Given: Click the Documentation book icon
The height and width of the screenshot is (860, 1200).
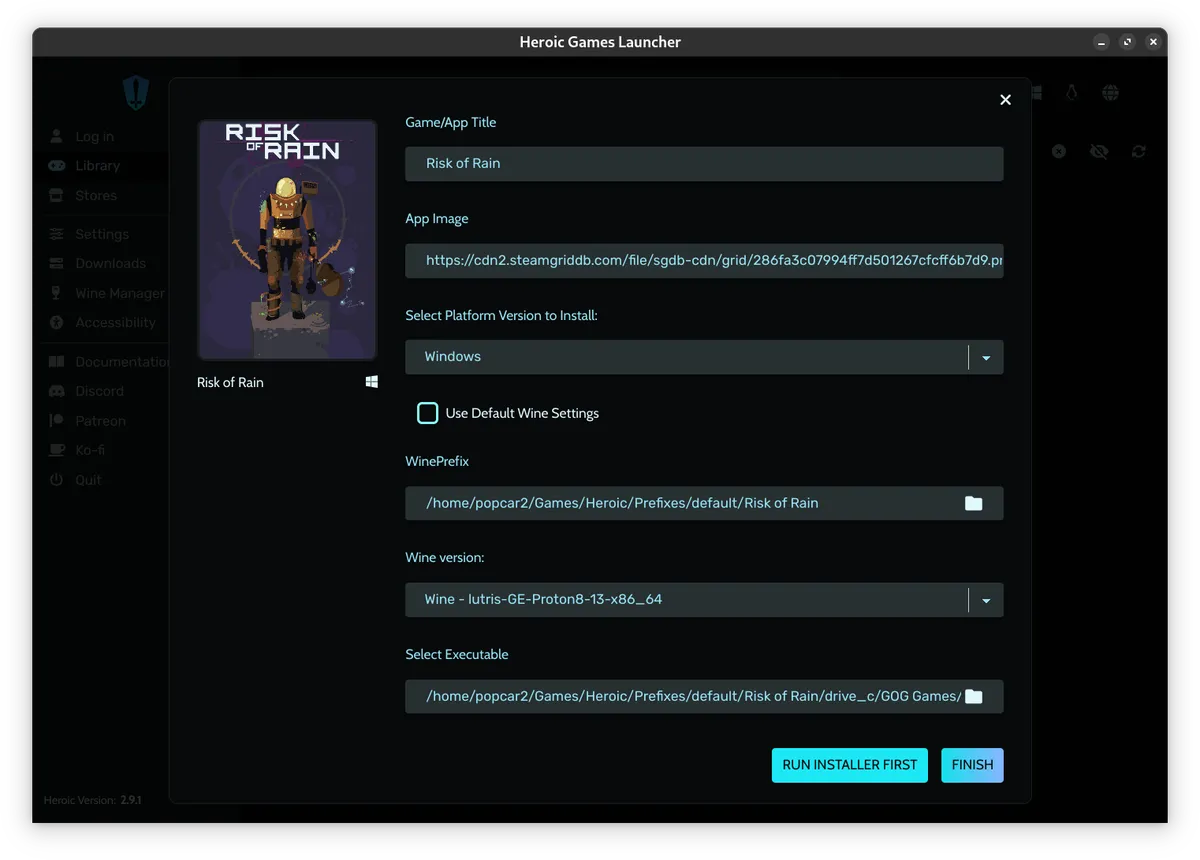Looking at the screenshot, I should pos(56,362).
